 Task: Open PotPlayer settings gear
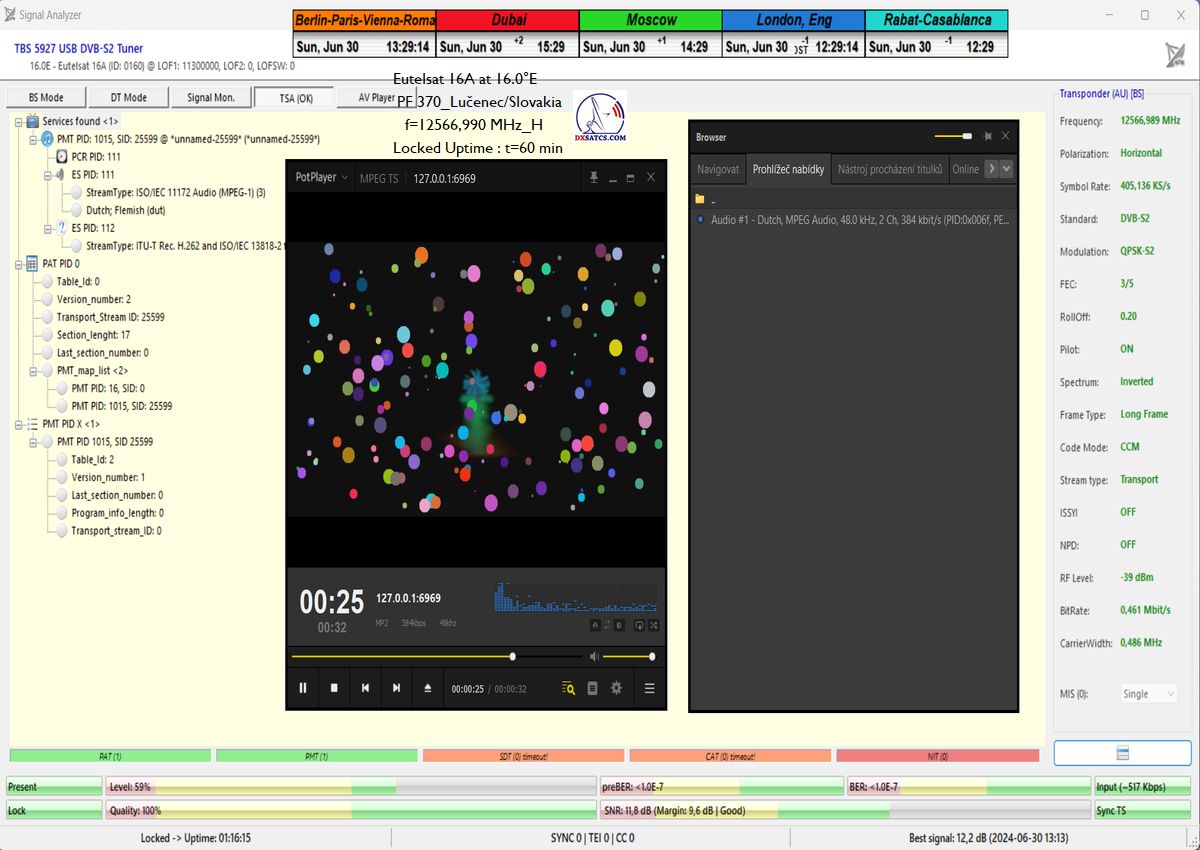(x=617, y=688)
